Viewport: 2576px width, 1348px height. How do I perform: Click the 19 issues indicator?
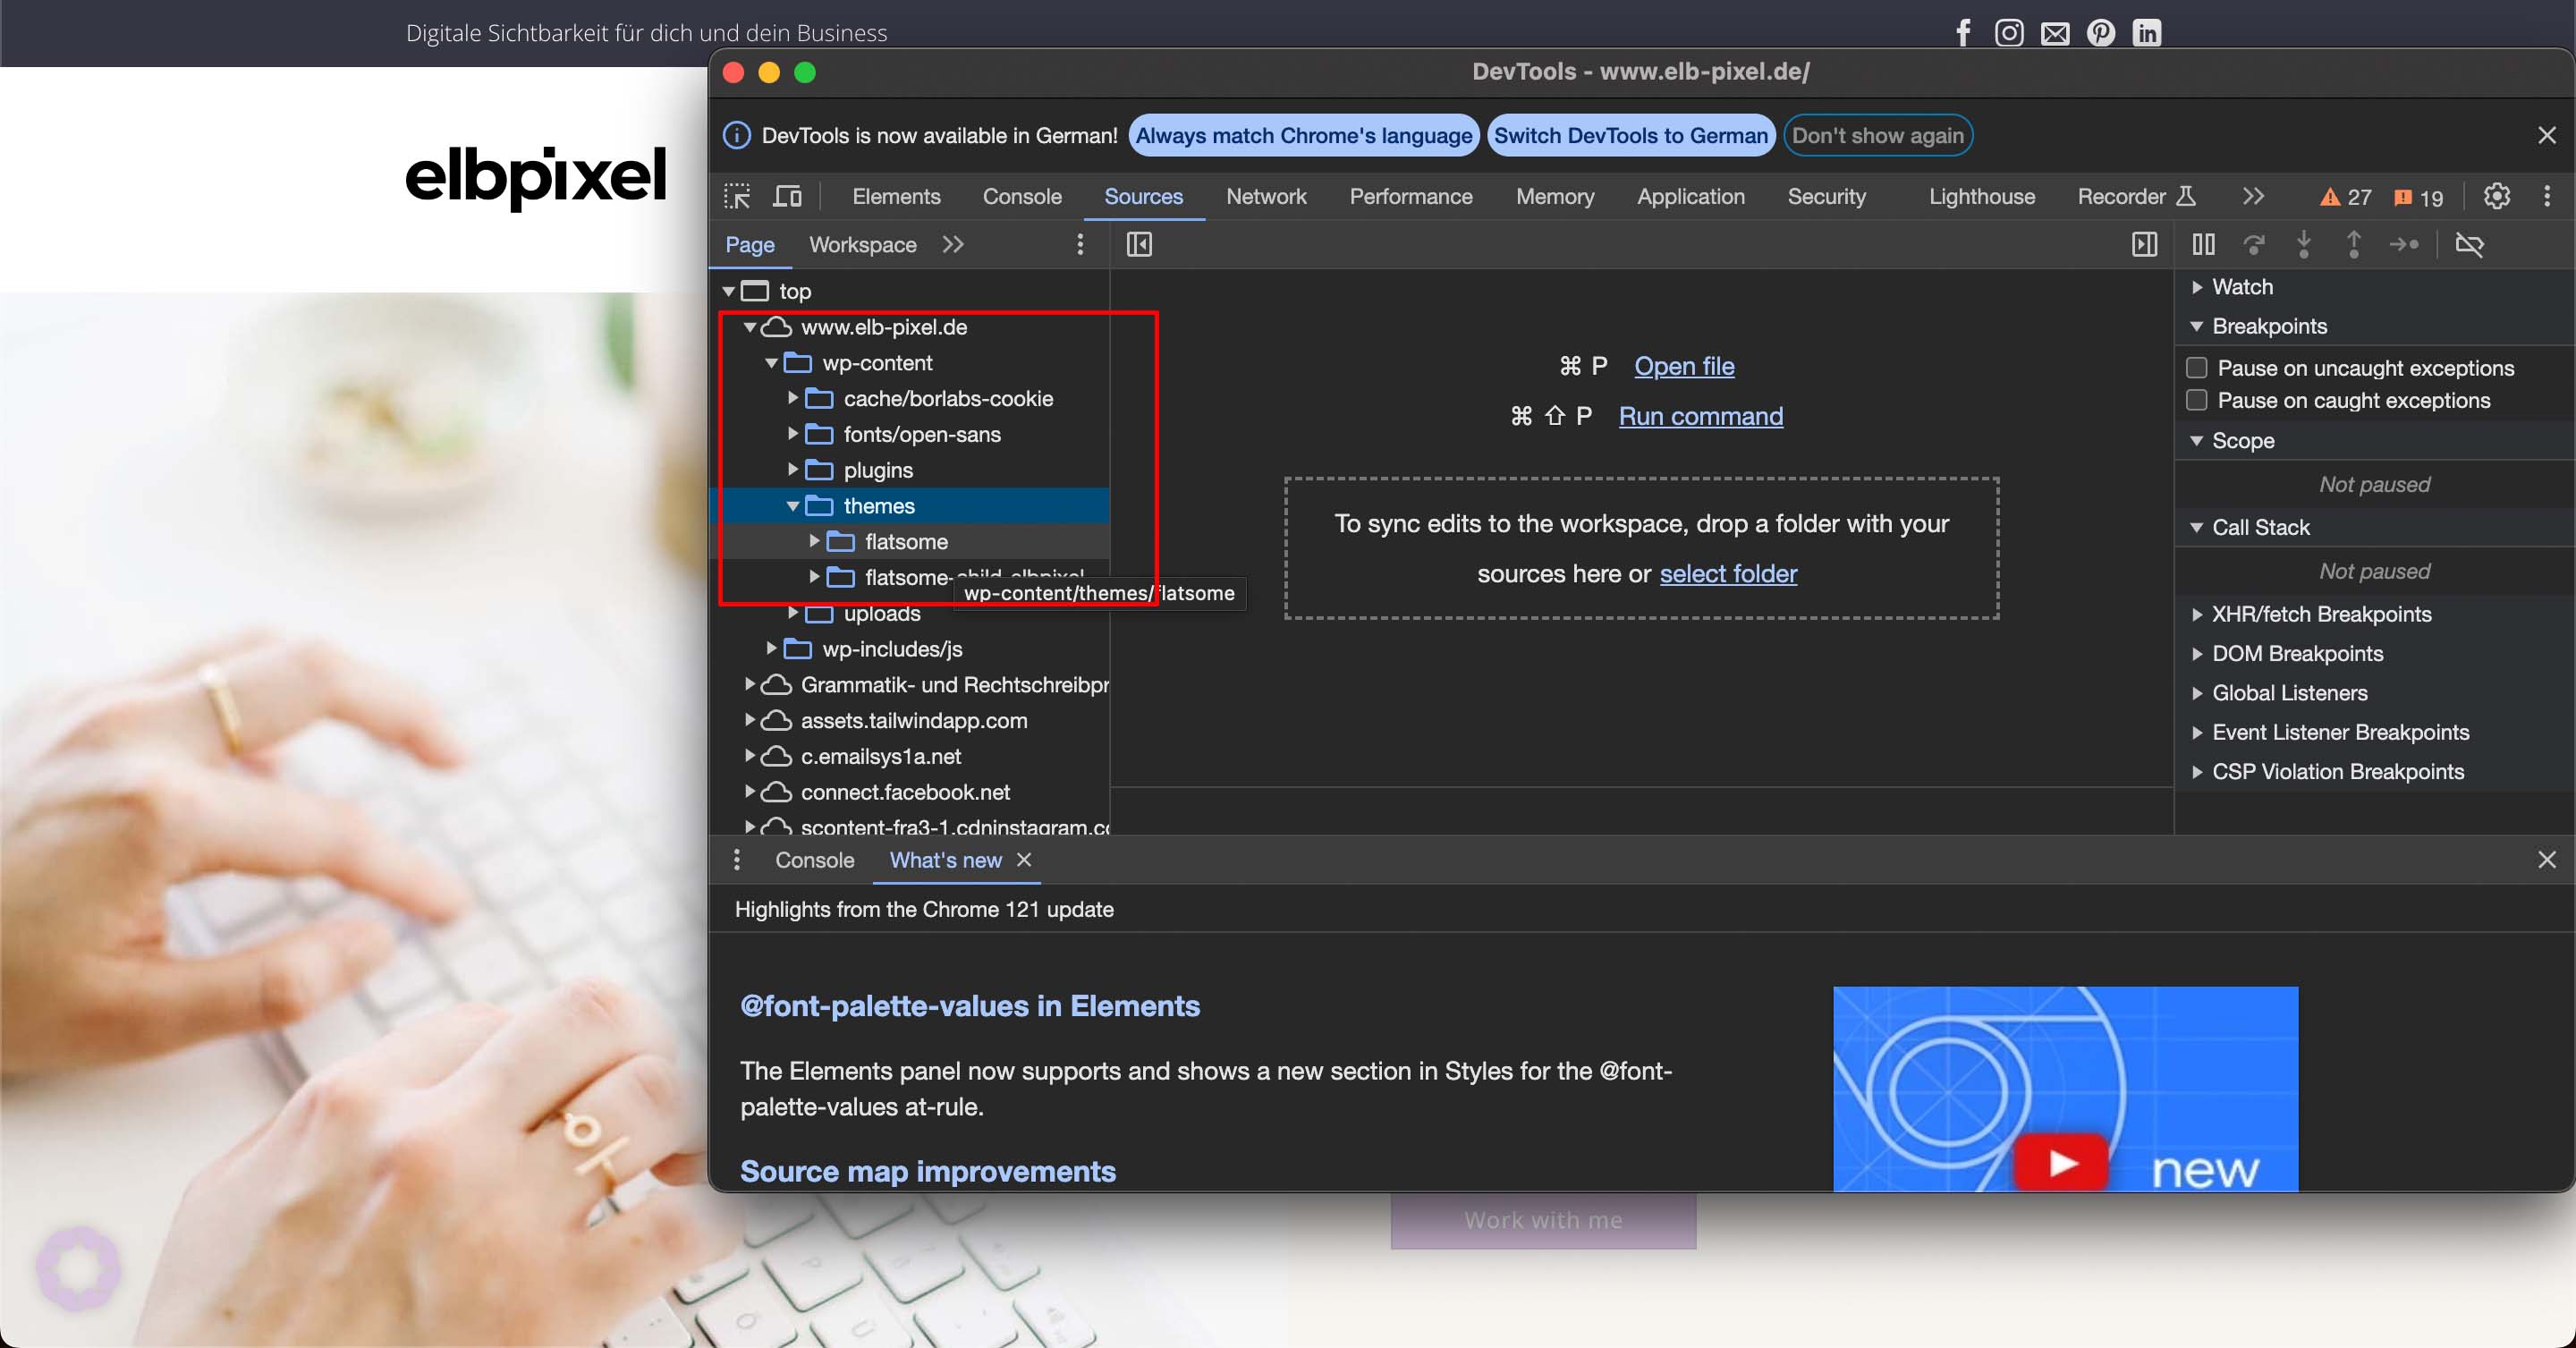point(2418,197)
